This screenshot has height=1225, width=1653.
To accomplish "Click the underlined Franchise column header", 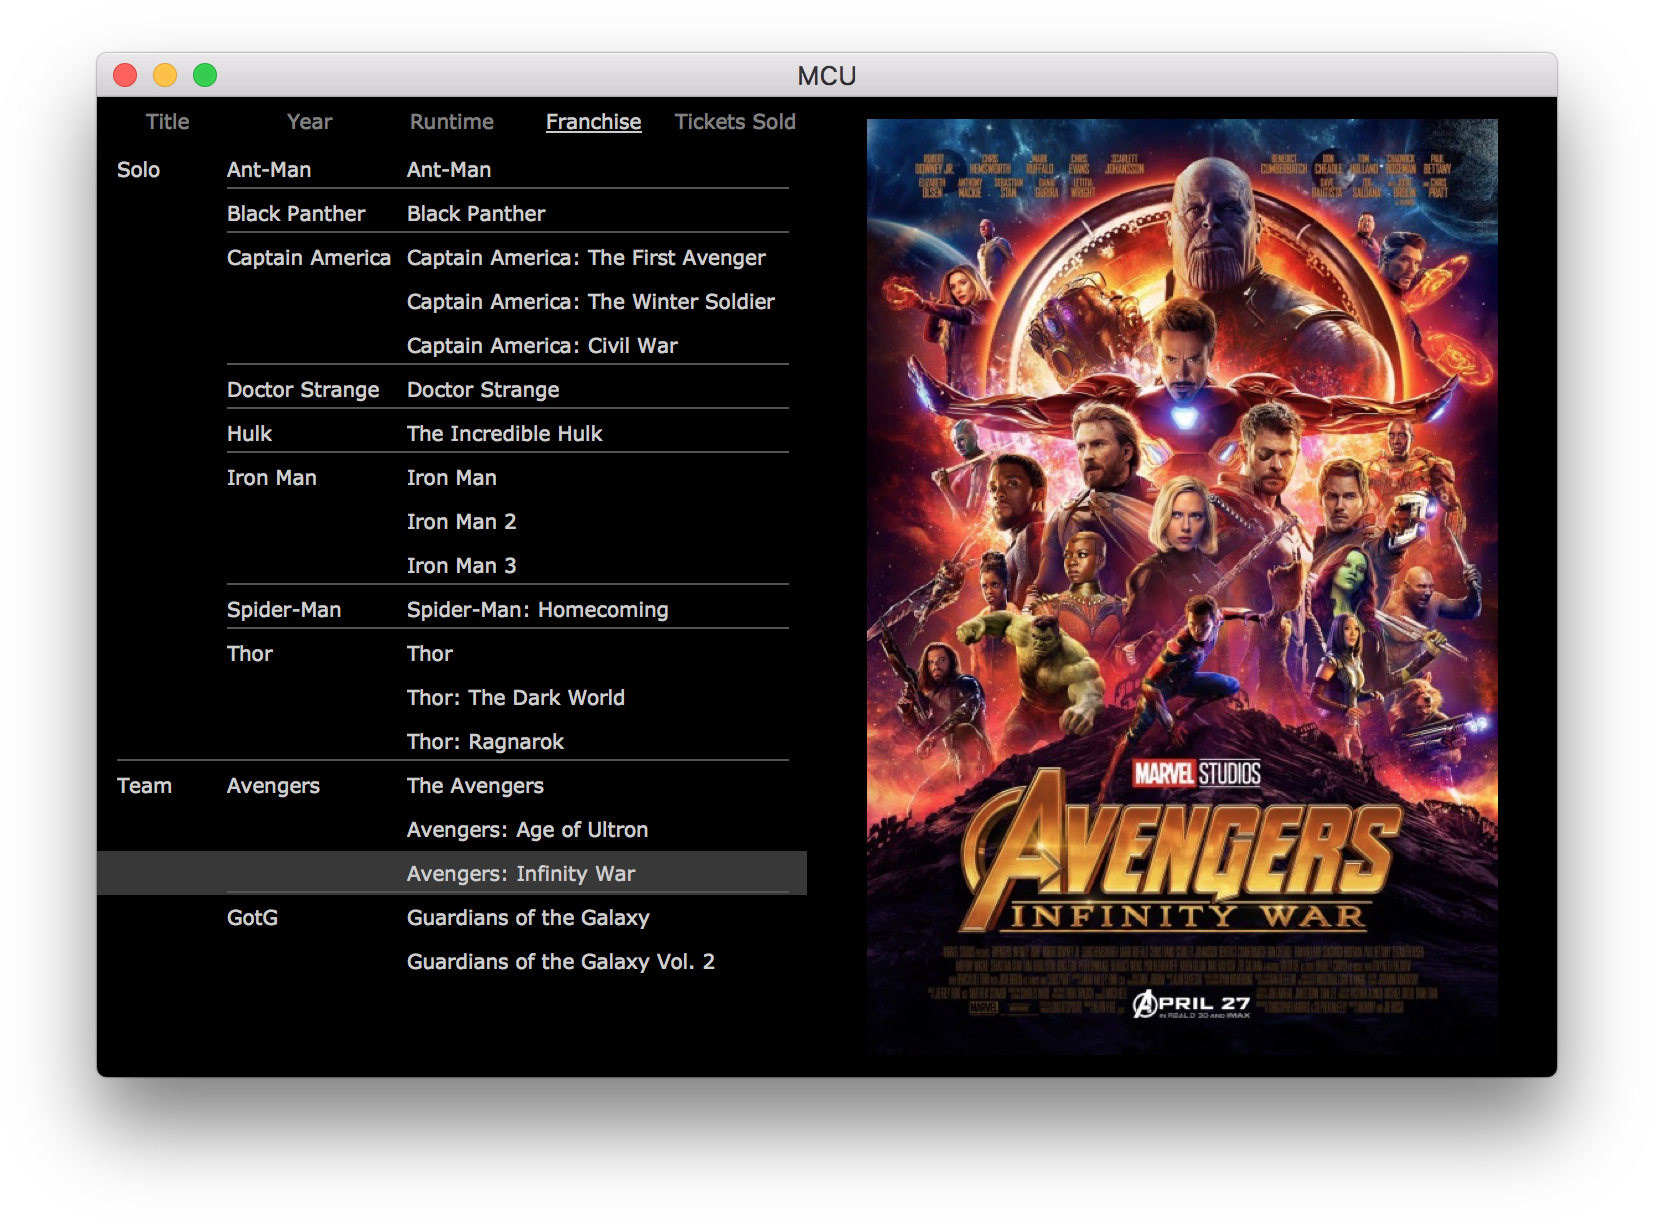I will pyautogui.click(x=593, y=121).
